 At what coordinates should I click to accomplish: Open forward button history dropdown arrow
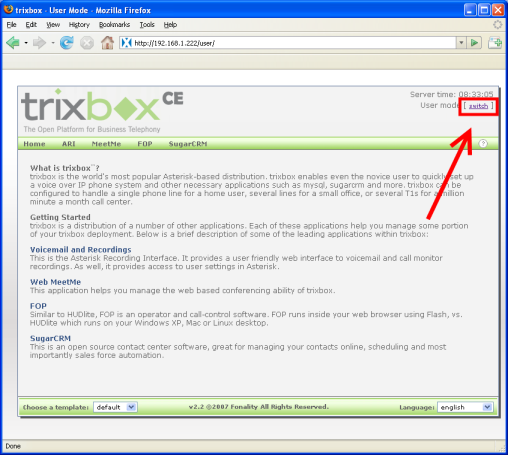(53, 43)
